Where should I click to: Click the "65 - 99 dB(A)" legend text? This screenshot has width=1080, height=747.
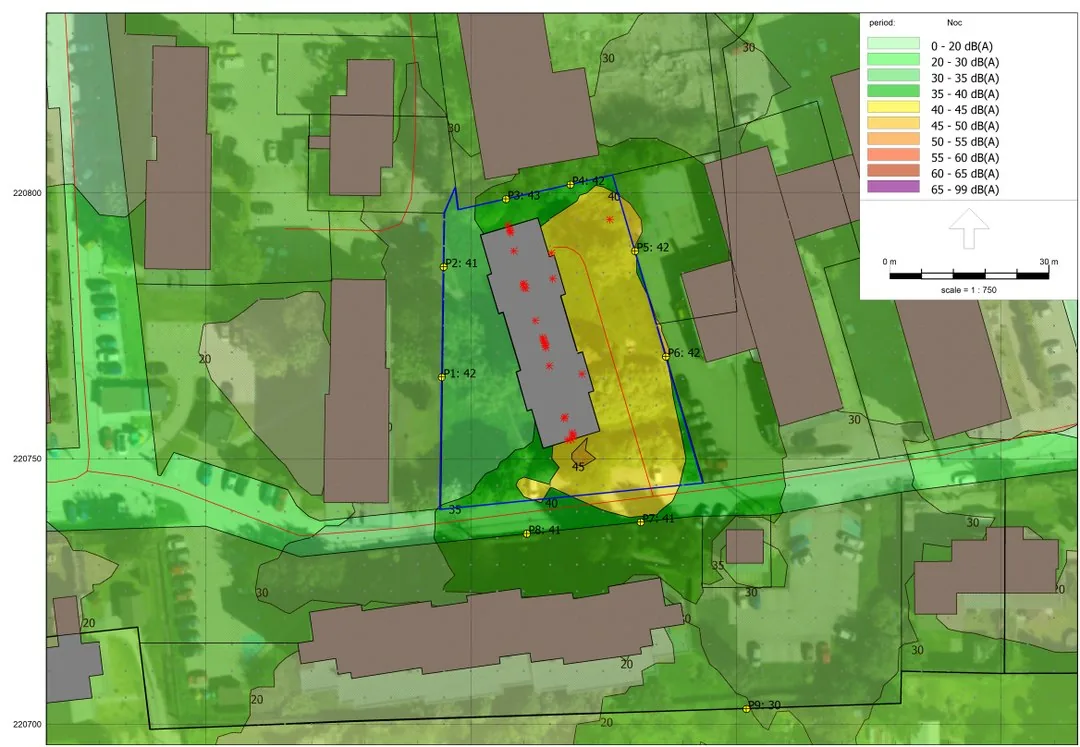click(964, 190)
